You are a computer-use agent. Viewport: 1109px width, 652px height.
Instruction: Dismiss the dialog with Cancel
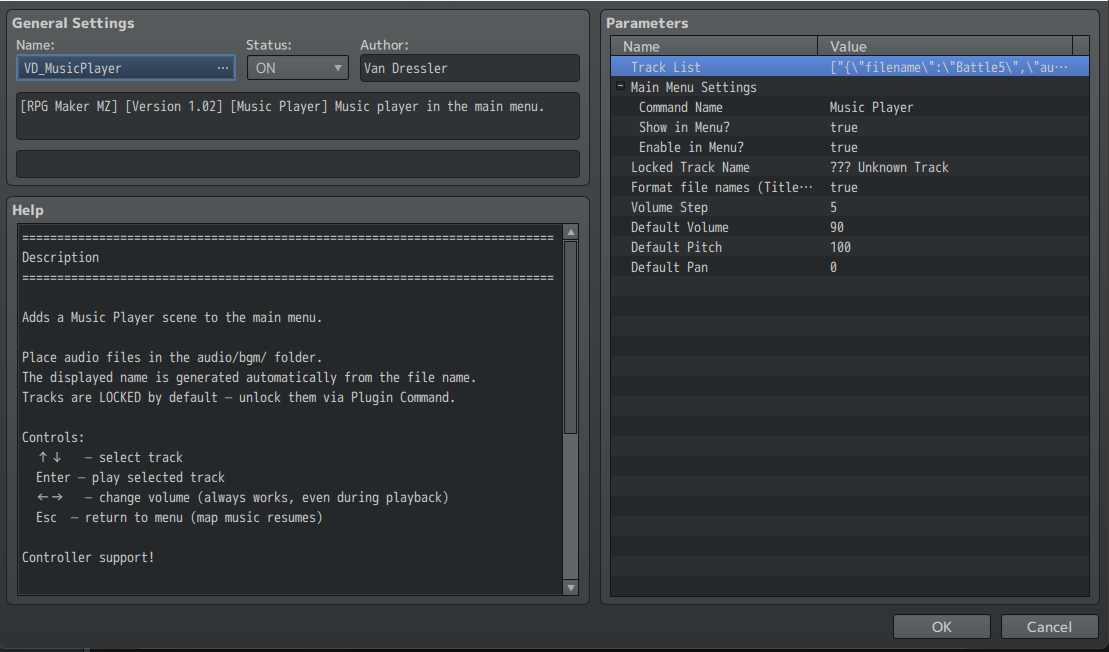[x=1049, y=627]
